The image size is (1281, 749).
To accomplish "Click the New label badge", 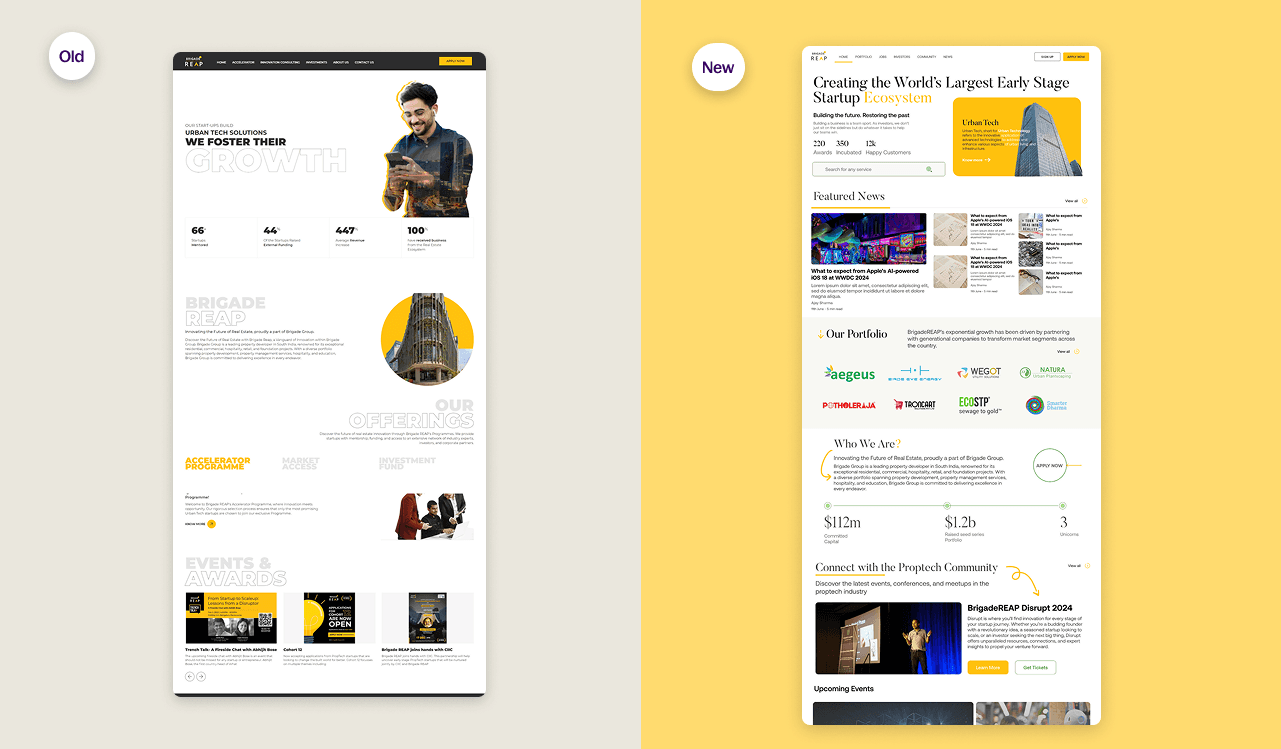I will tap(718, 68).
